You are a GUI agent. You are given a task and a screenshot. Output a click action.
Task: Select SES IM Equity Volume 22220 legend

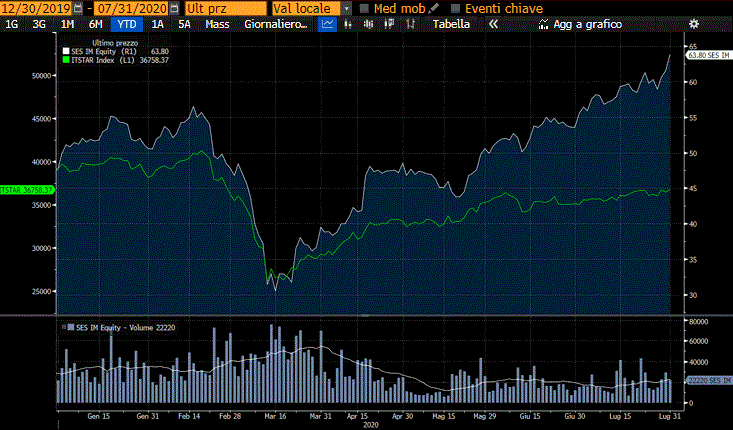pos(125,328)
